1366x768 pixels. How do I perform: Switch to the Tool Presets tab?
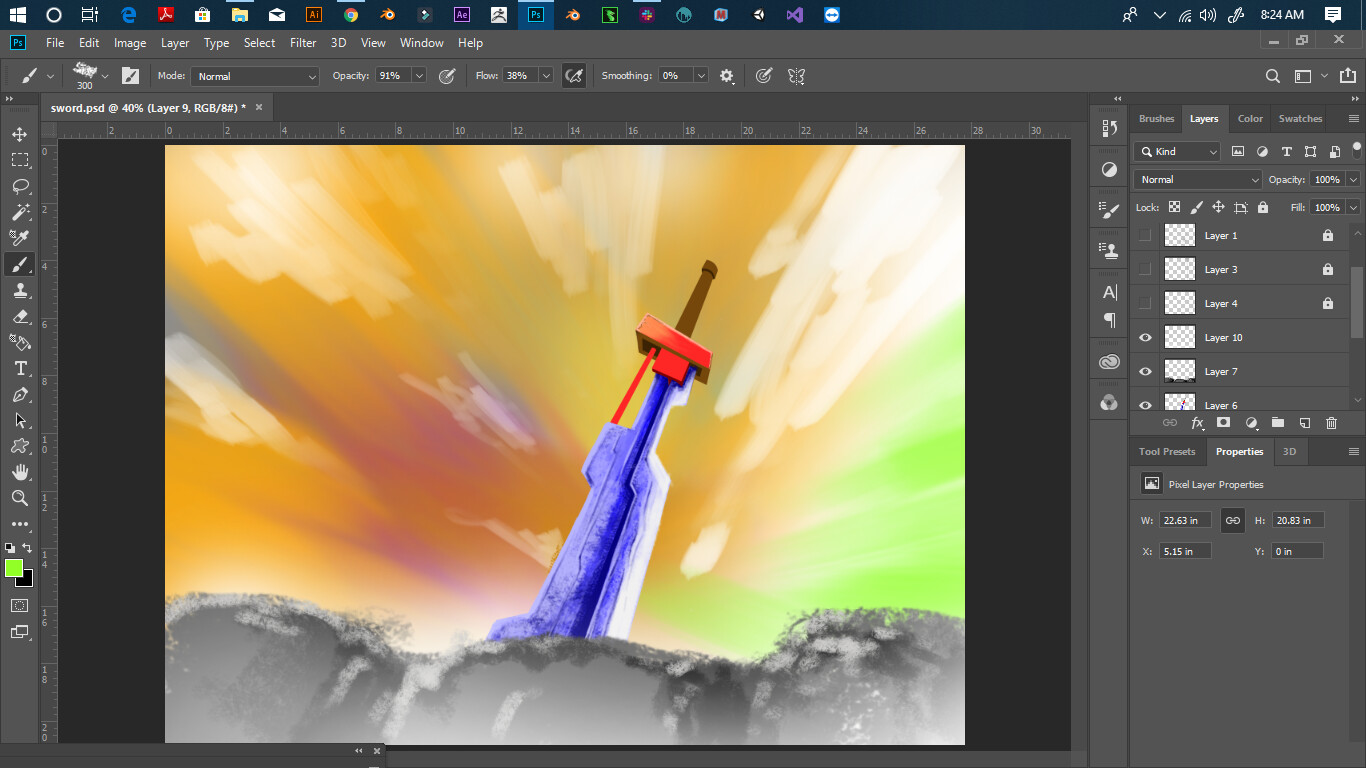click(x=1167, y=452)
